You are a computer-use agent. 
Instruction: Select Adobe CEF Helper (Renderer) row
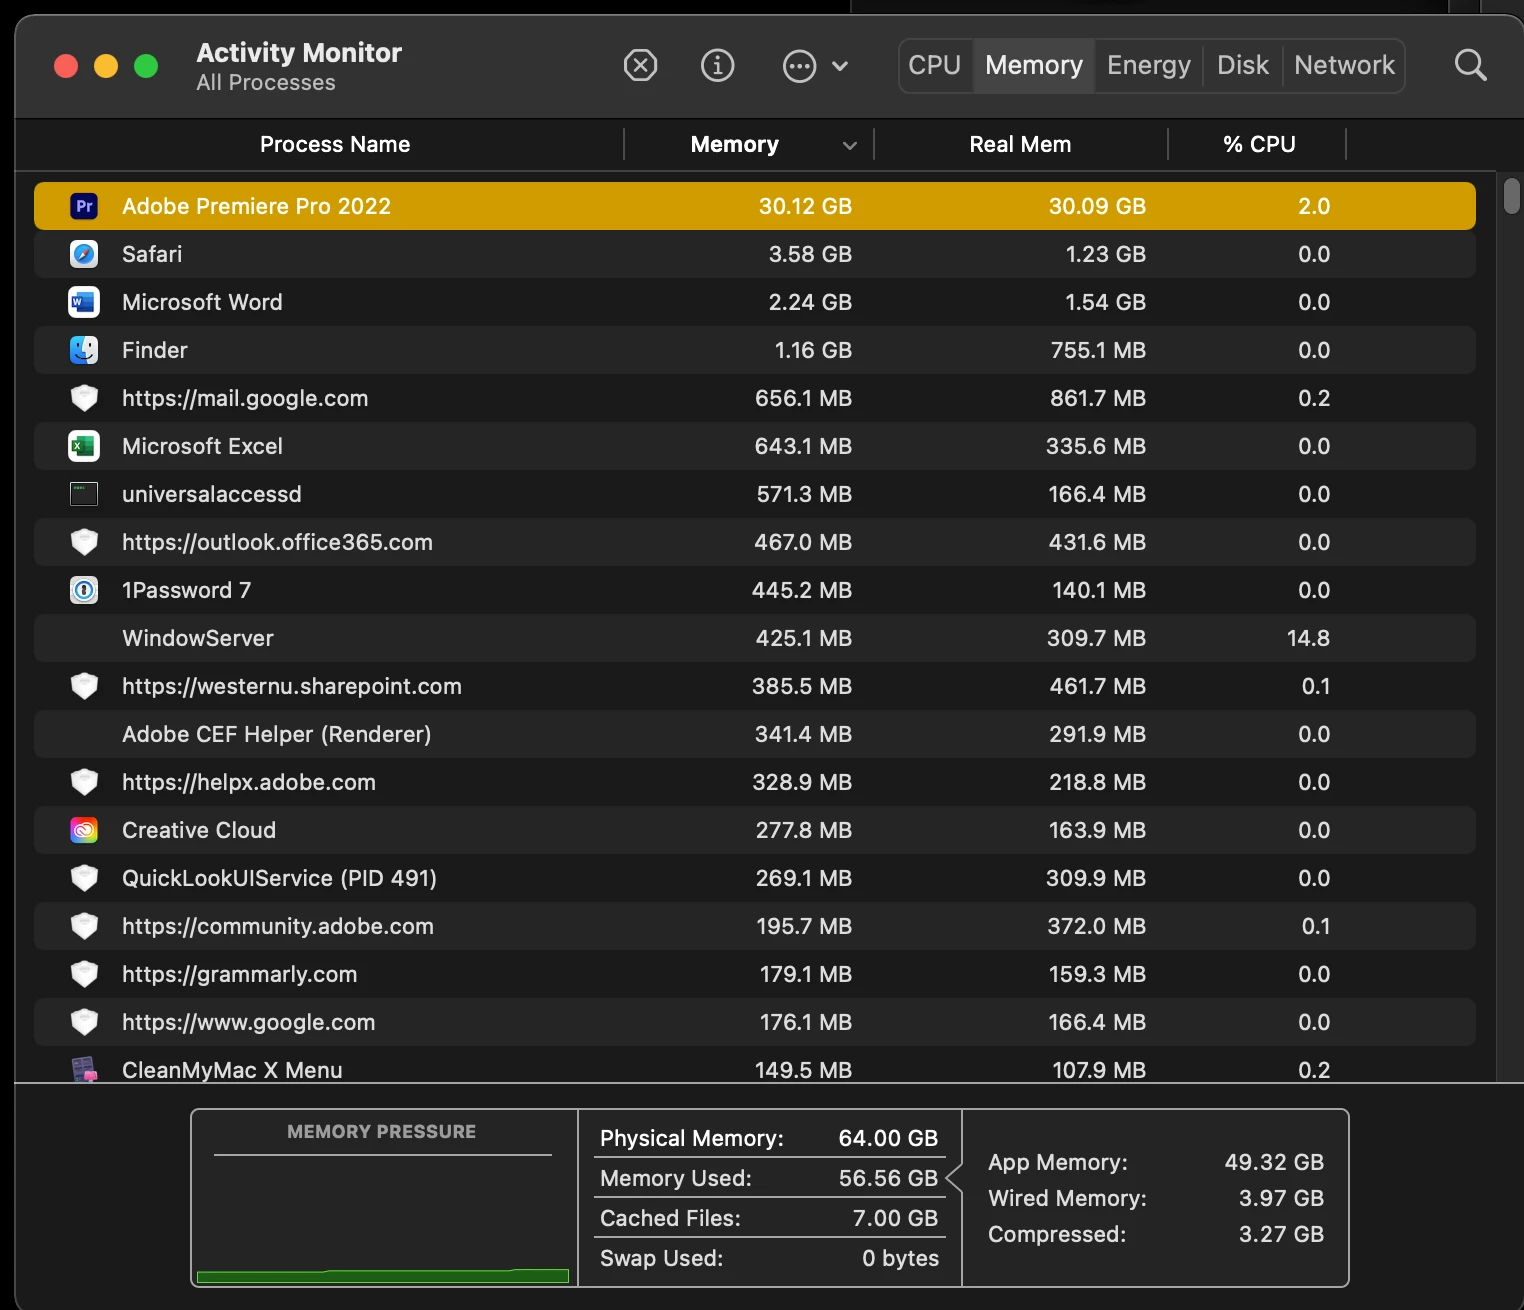pyautogui.click(x=755, y=734)
